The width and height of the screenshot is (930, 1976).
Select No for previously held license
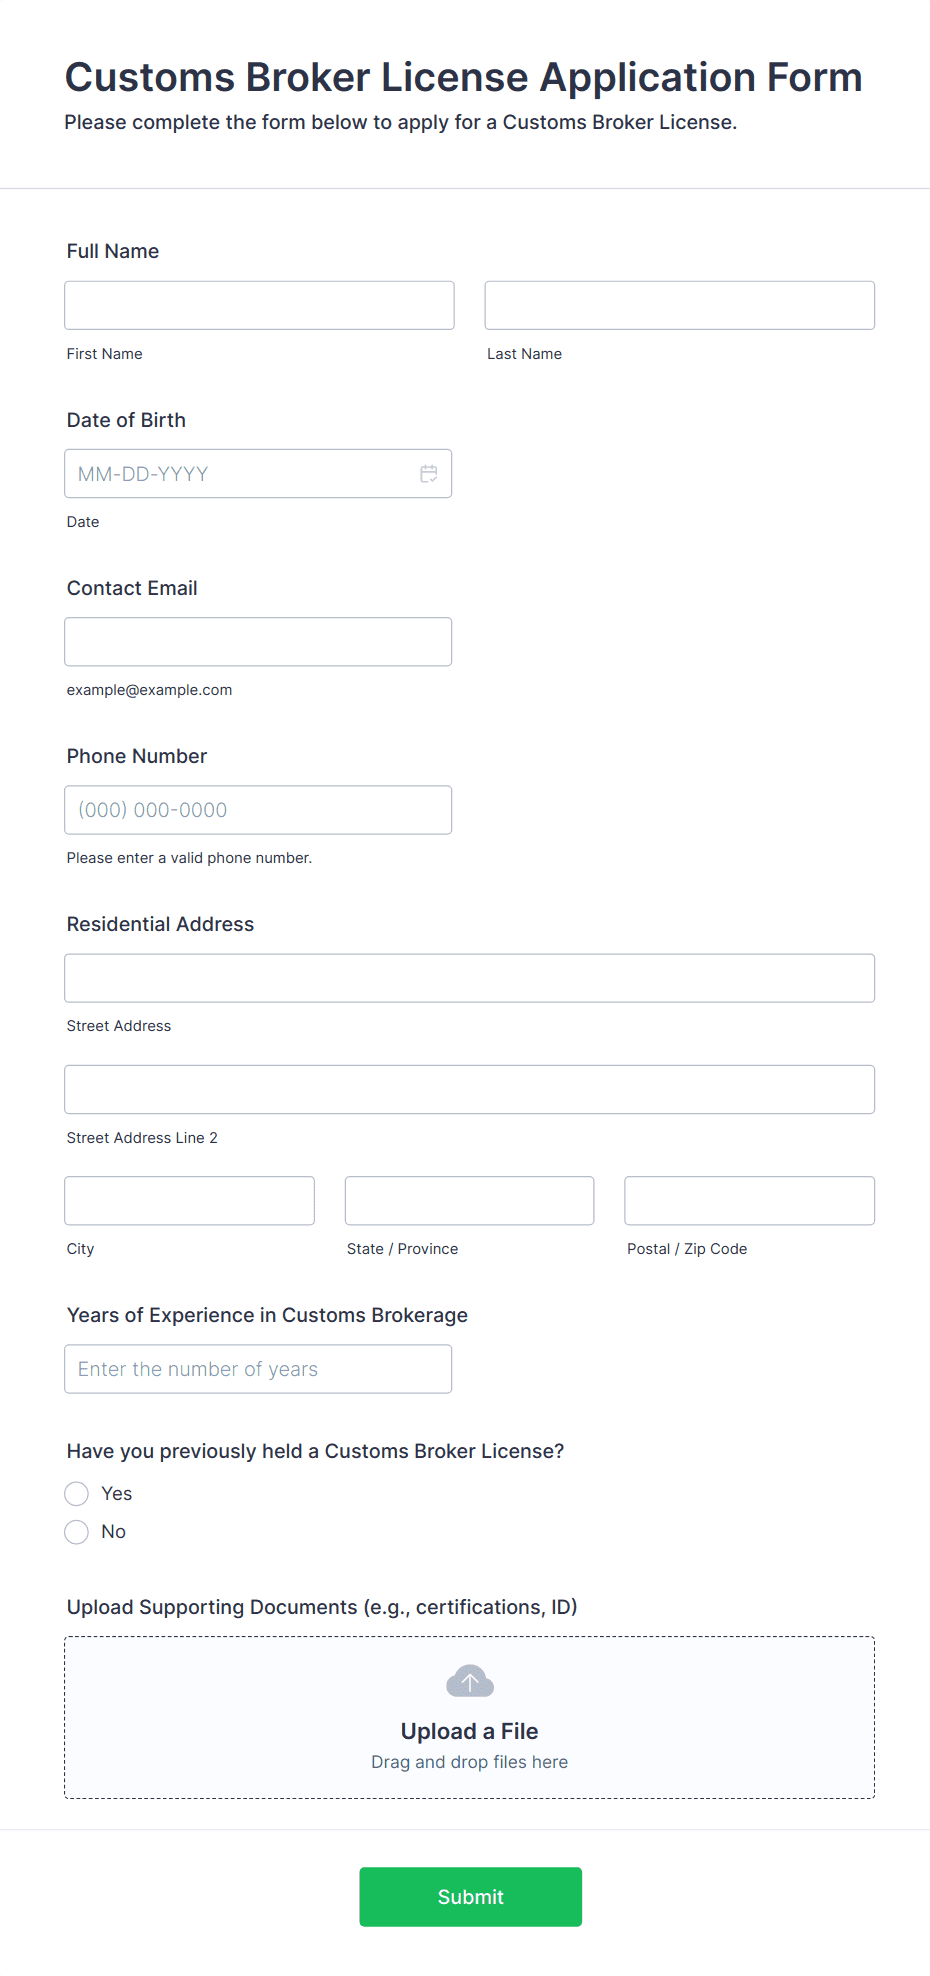[x=77, y=1532]
